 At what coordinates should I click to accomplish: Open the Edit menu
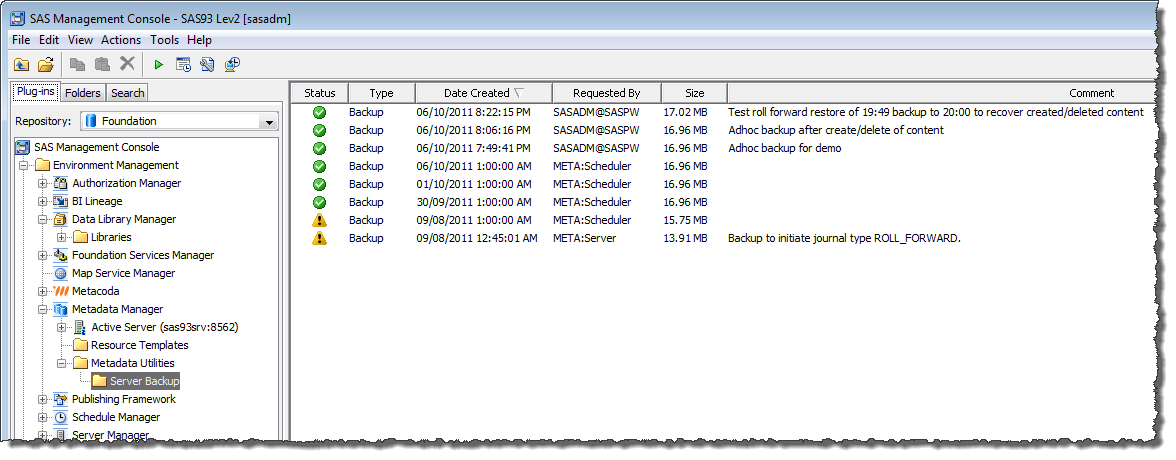pos(49,40)
